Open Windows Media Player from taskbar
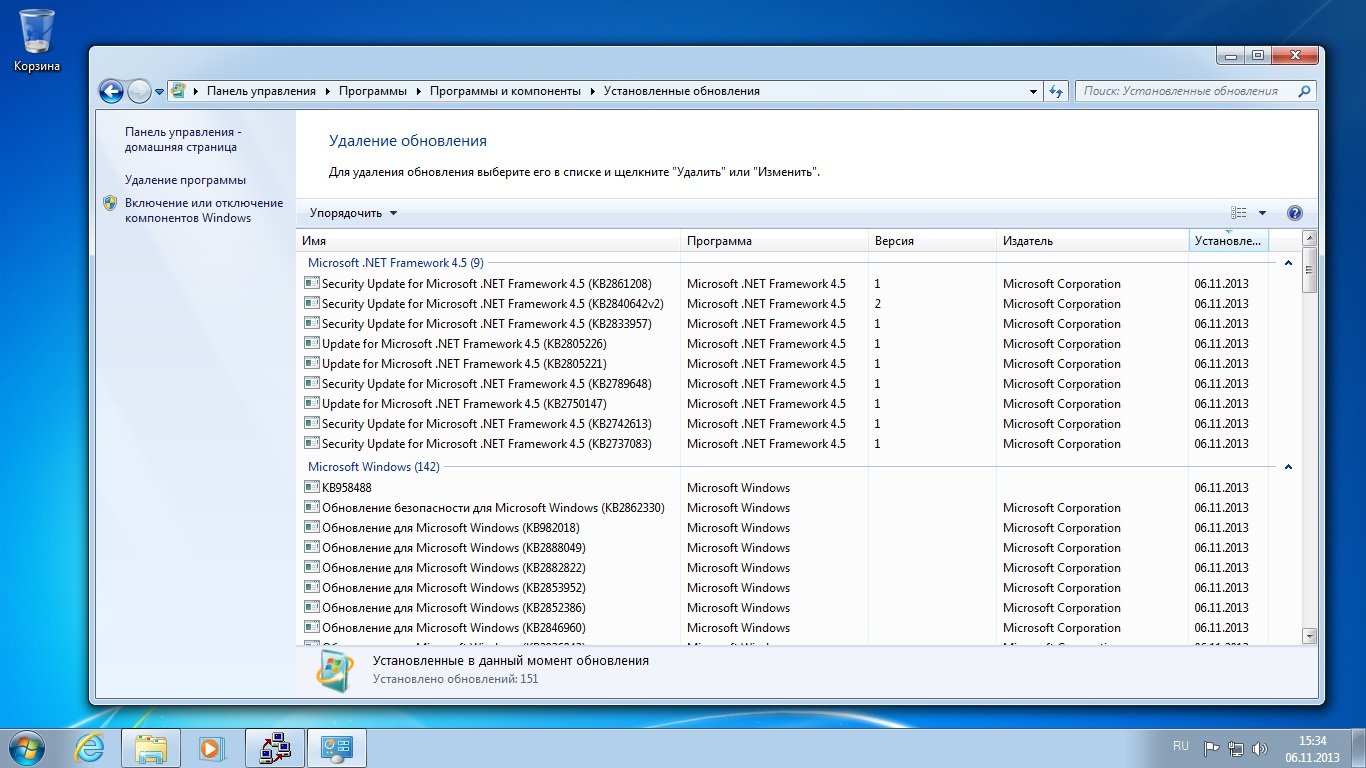The image size is (1366, 768). 212,747
